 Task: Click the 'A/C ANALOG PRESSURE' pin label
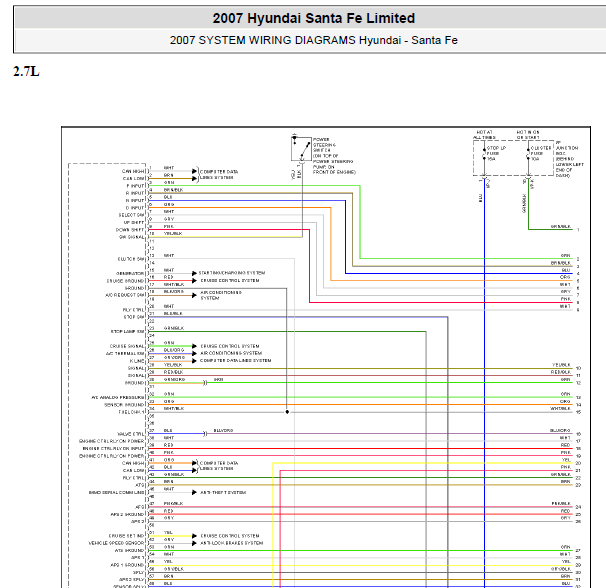118,397
